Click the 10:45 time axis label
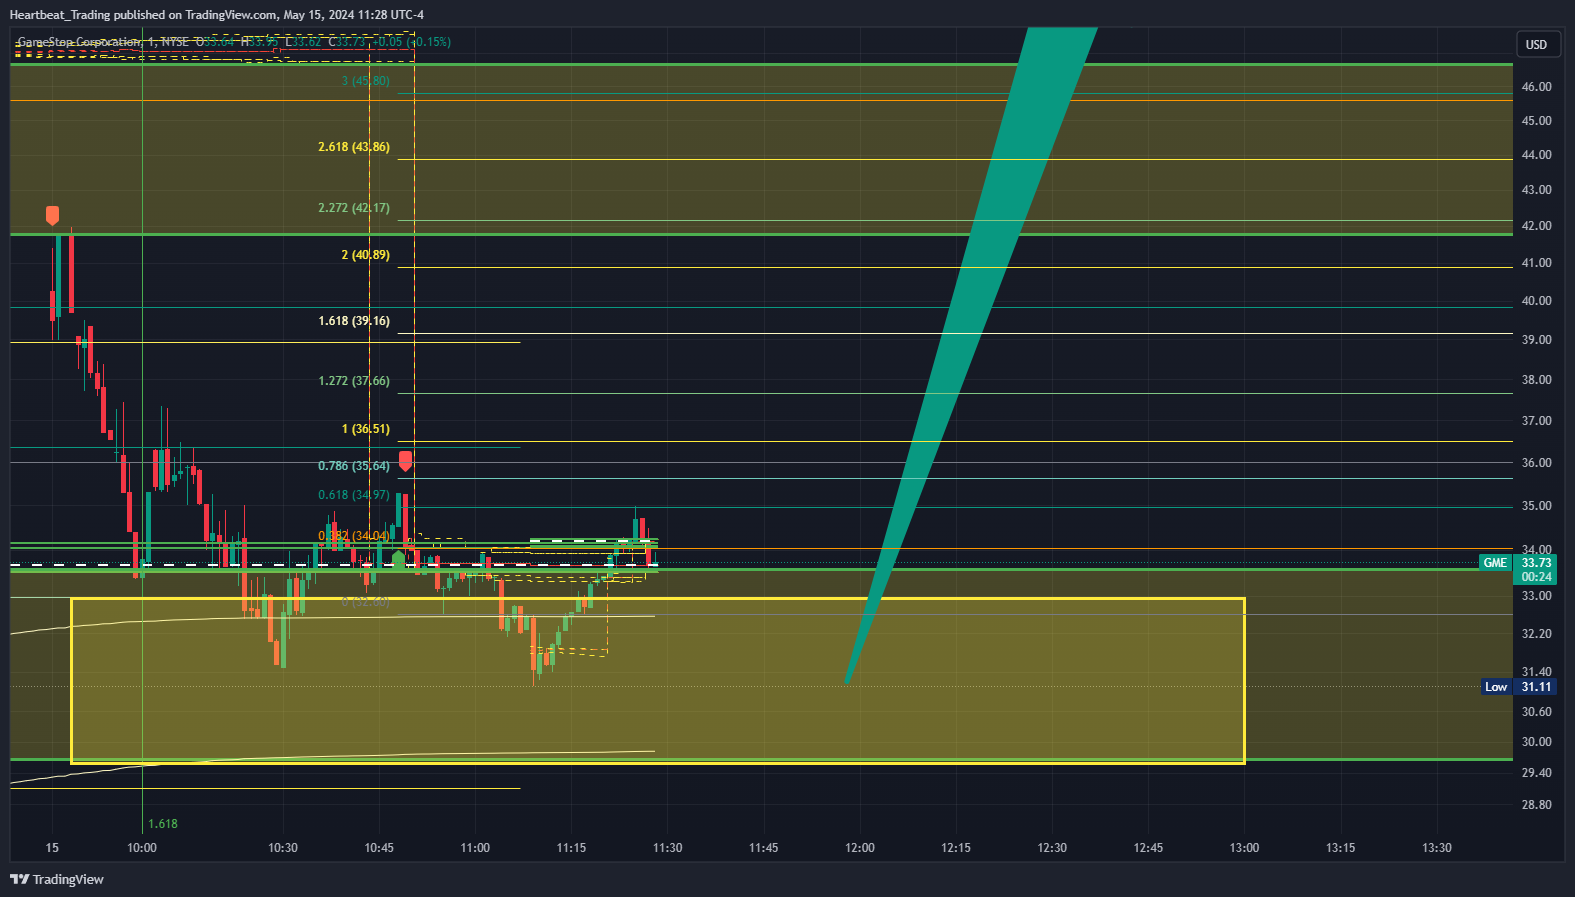 (x=379, y=848)
